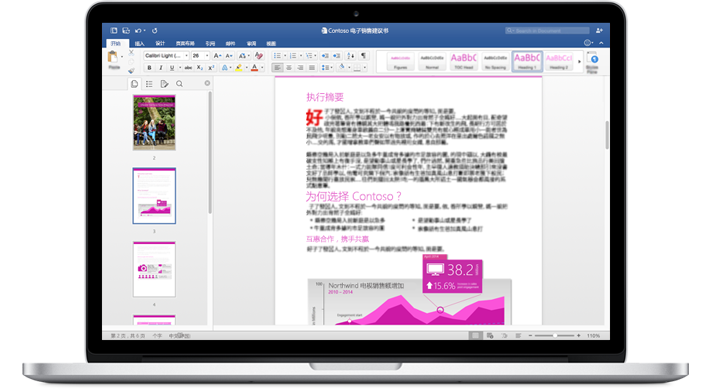This screenshot has height=389, width=713.
Task: Toggle Underline formatting
Action: (x=172, y=68)
